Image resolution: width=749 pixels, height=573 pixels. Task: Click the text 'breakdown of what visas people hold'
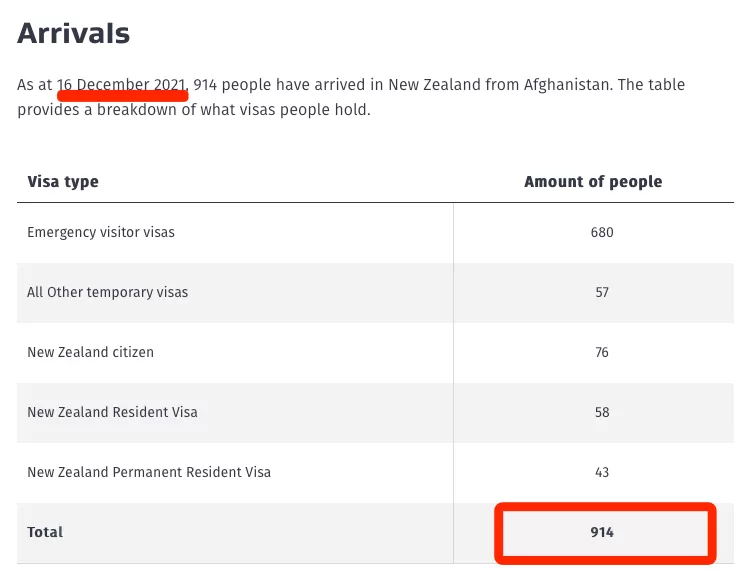(234, 110)
